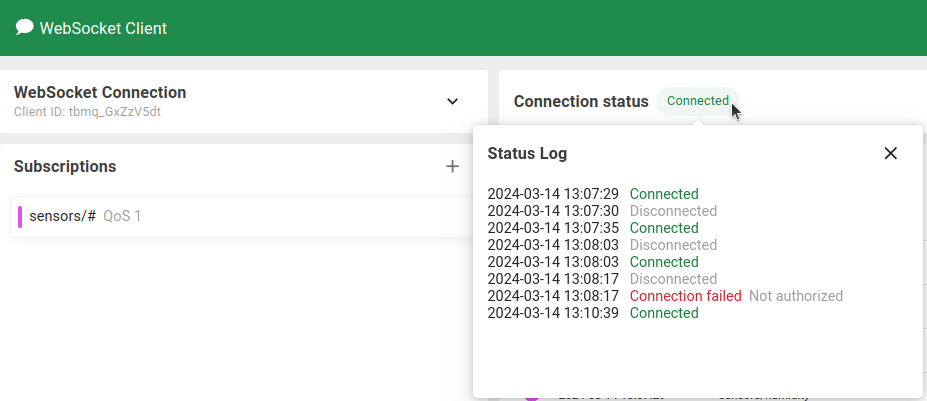Screen dimensions: 927x401
Task: Click the purple color bar of sensors/#
Action: [20, 216]
